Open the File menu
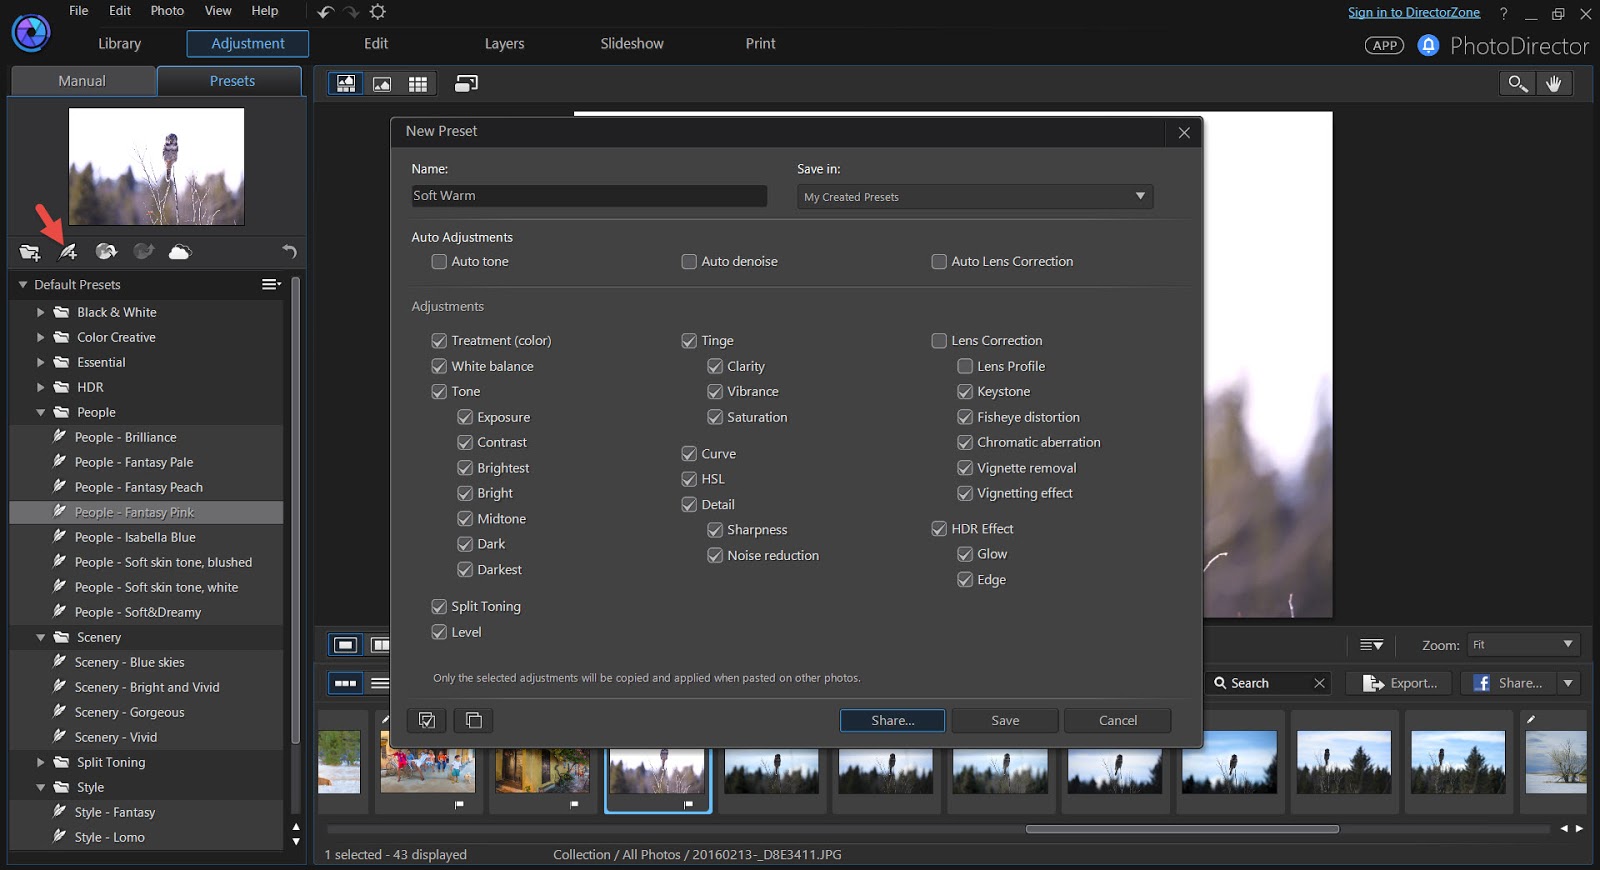 79,11
